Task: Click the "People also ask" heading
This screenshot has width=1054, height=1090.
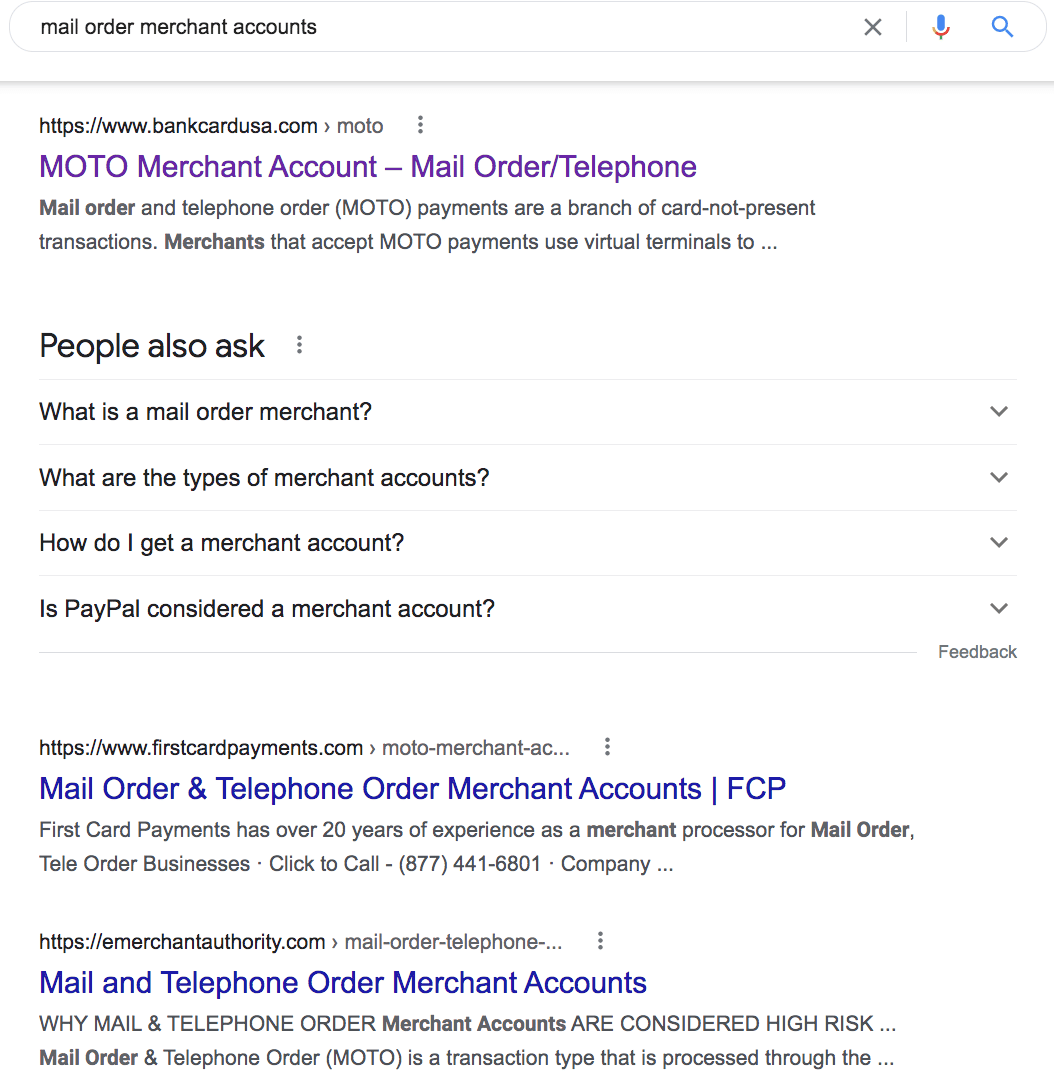Action: 152,346
